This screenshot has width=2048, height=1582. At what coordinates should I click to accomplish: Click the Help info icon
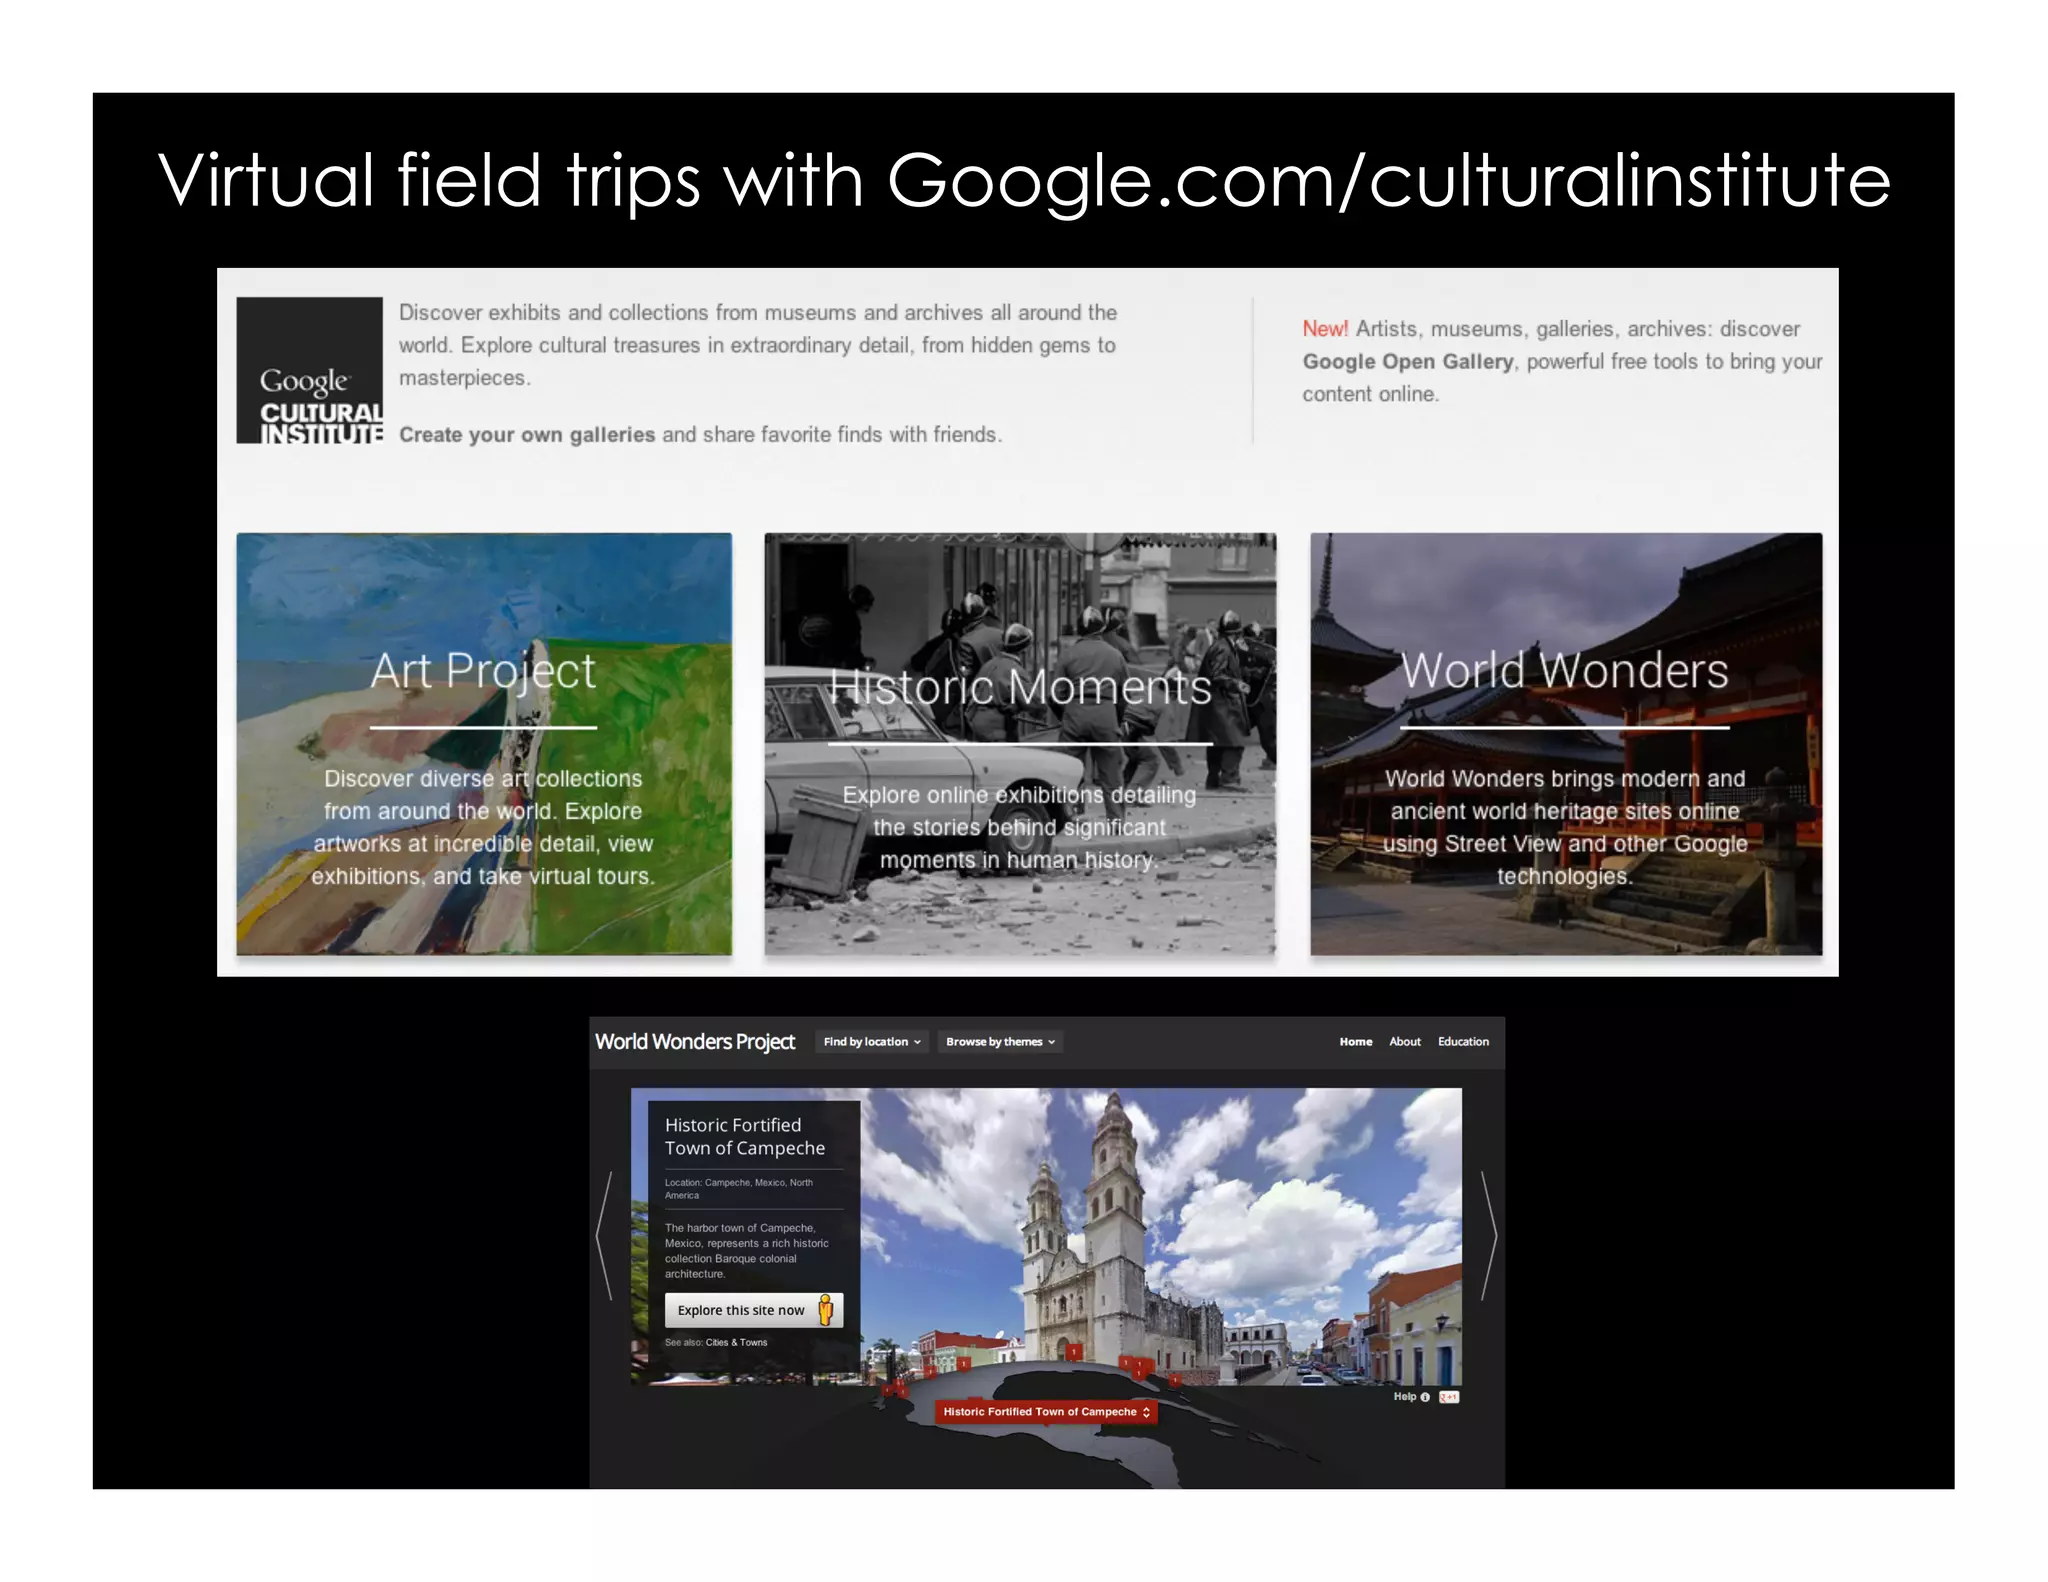pyautogui.click(x=1425, y=1397)
